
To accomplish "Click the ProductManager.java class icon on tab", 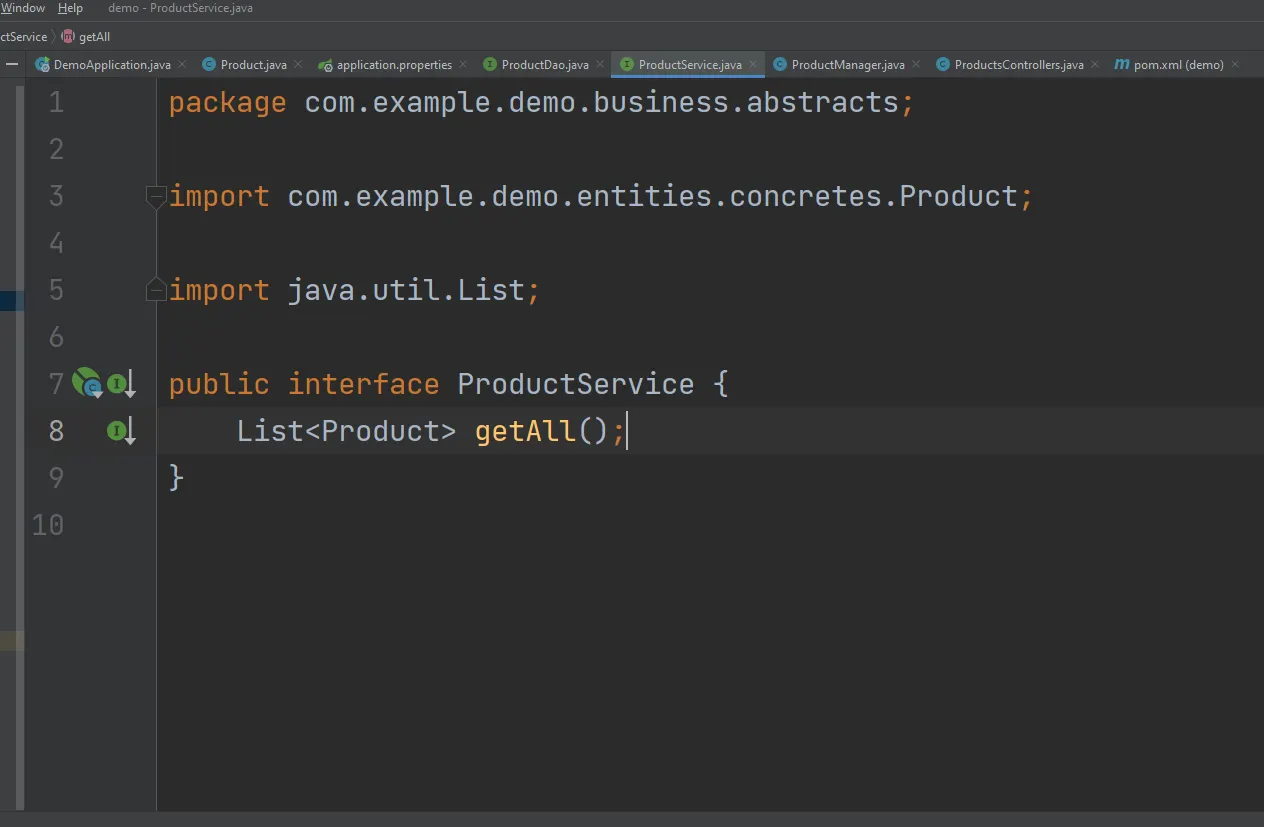I will 780,65.
